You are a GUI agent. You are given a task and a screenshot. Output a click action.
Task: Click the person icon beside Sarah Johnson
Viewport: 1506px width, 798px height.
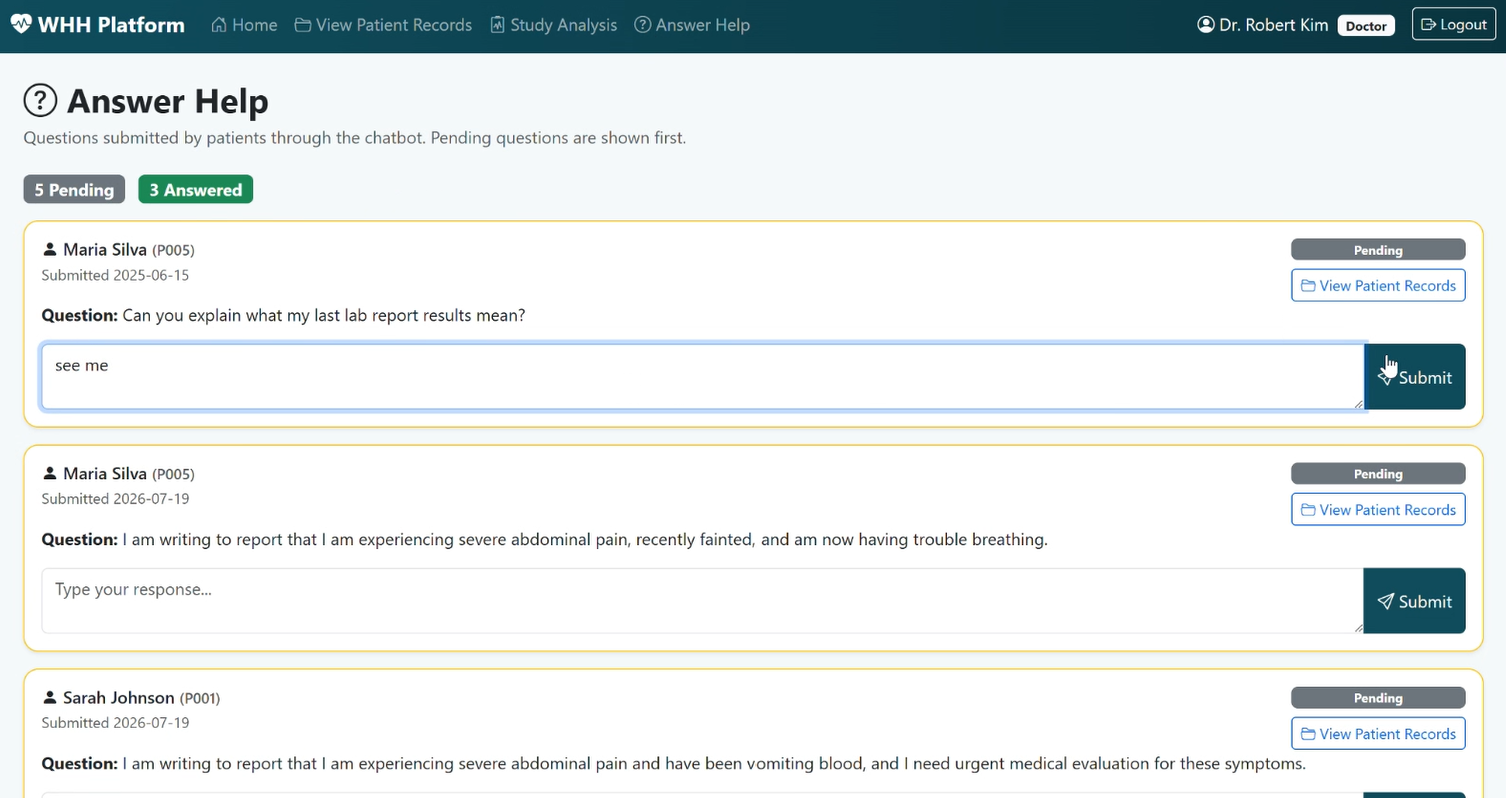[50, 698]
